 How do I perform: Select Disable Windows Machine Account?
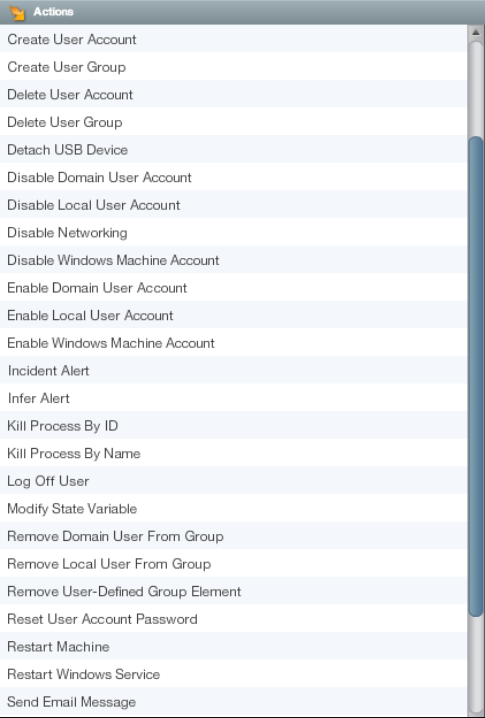(233, 260)
